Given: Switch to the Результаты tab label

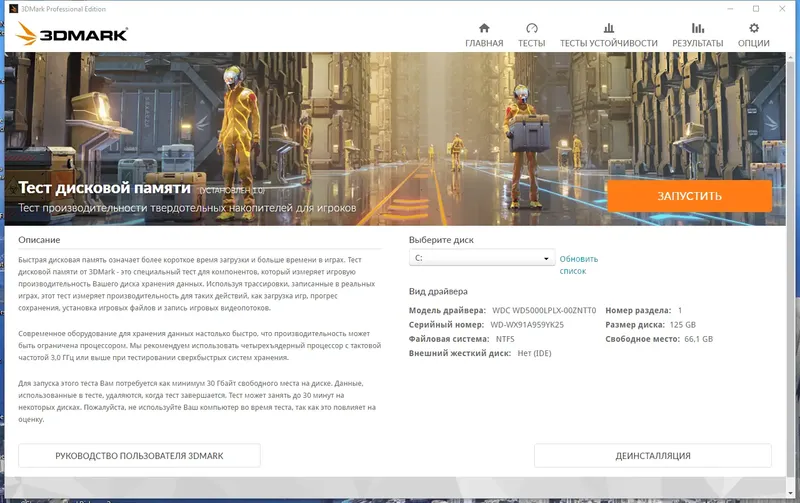Looking at the screenshot, I should click(697, 43).
